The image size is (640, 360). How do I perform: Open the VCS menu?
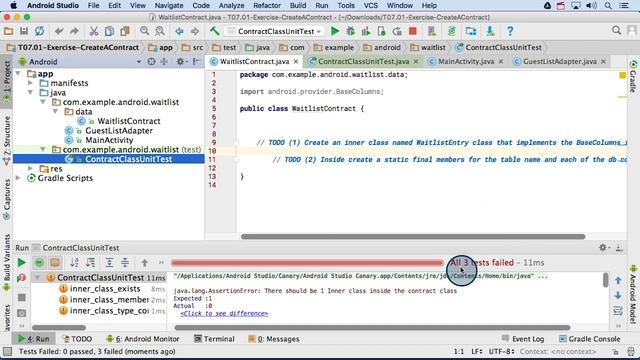[371, 6]
